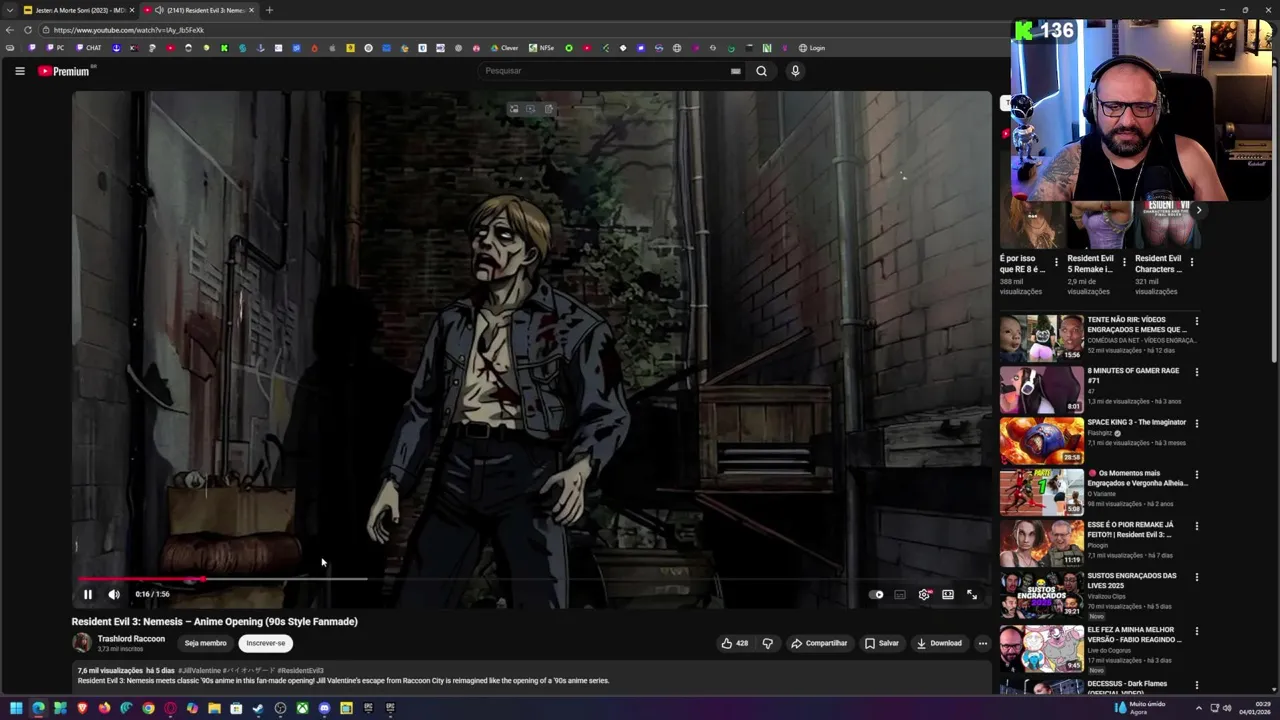Run the YouTube search with the magnifier button

[761, 71]
